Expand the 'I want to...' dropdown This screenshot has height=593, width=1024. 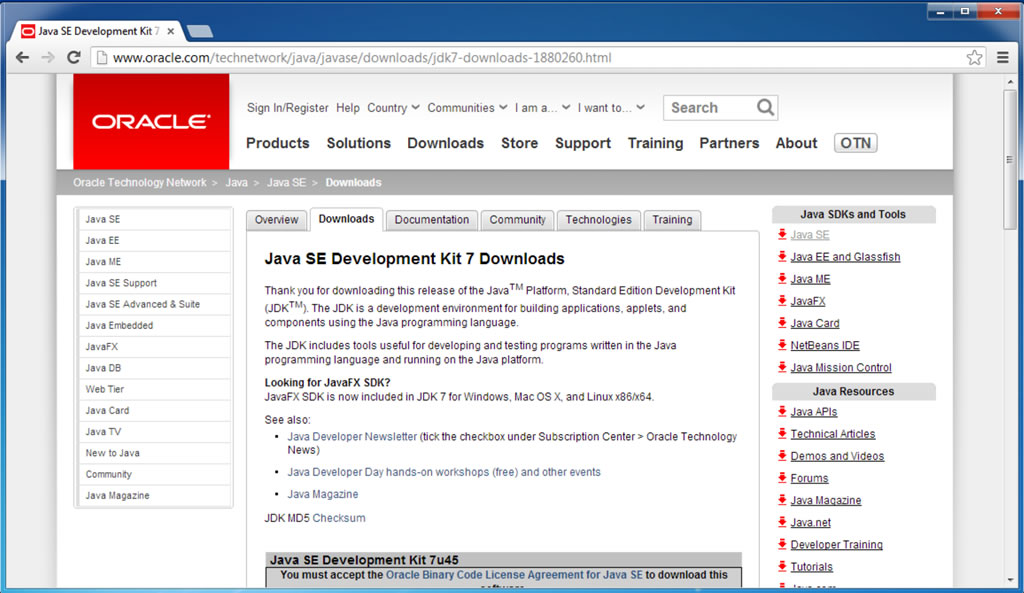[611, 108]
